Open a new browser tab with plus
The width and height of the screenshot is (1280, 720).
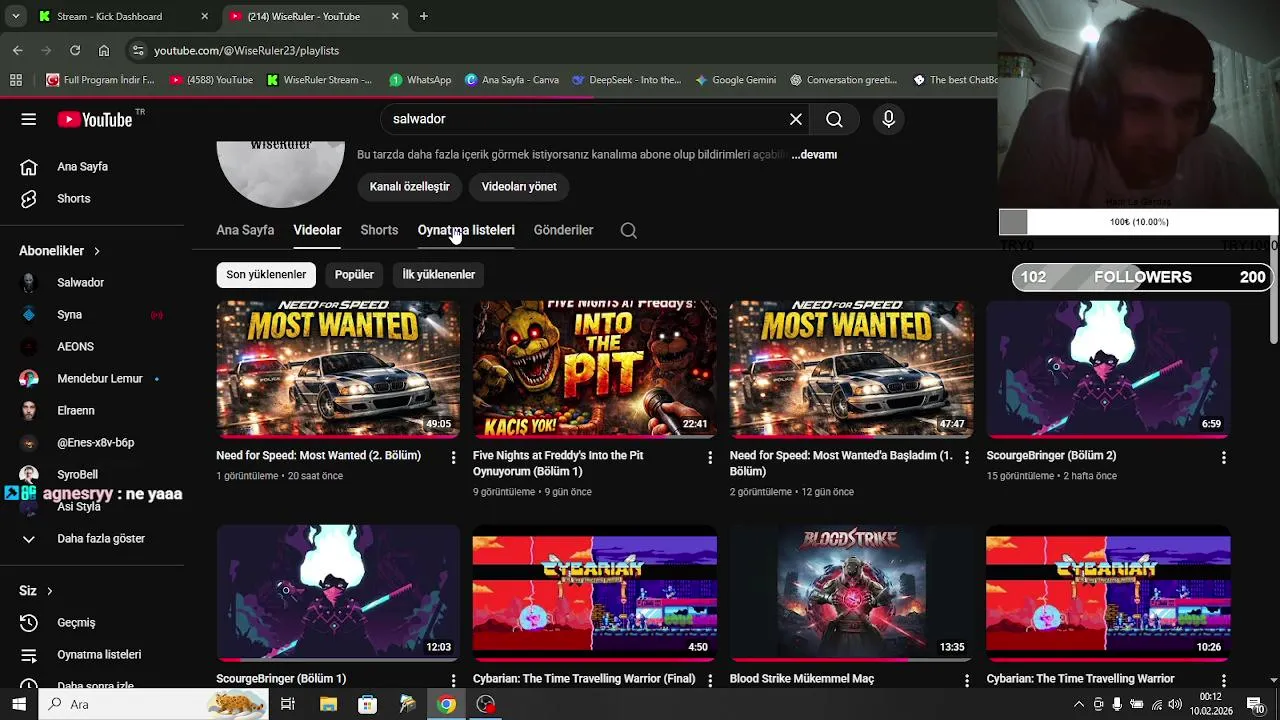[424, 16]
